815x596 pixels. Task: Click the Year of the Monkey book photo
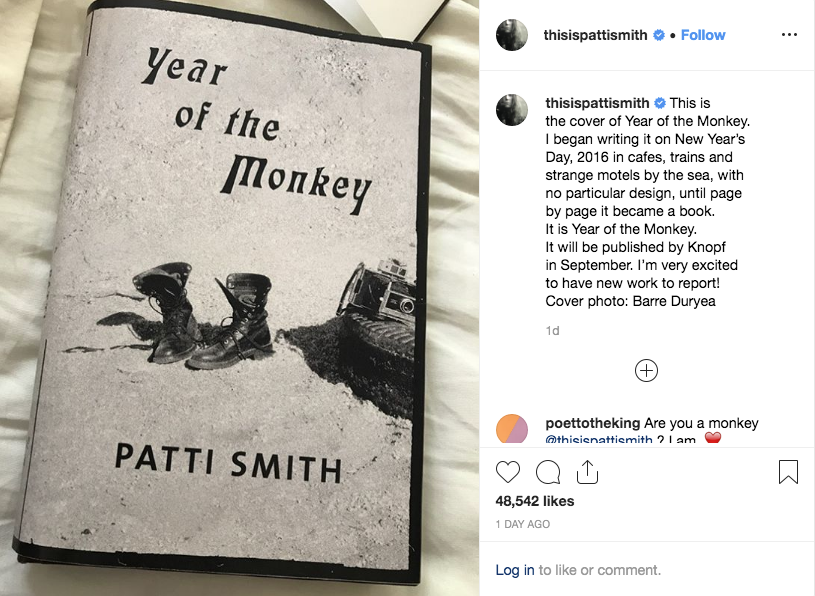point(240,298)
